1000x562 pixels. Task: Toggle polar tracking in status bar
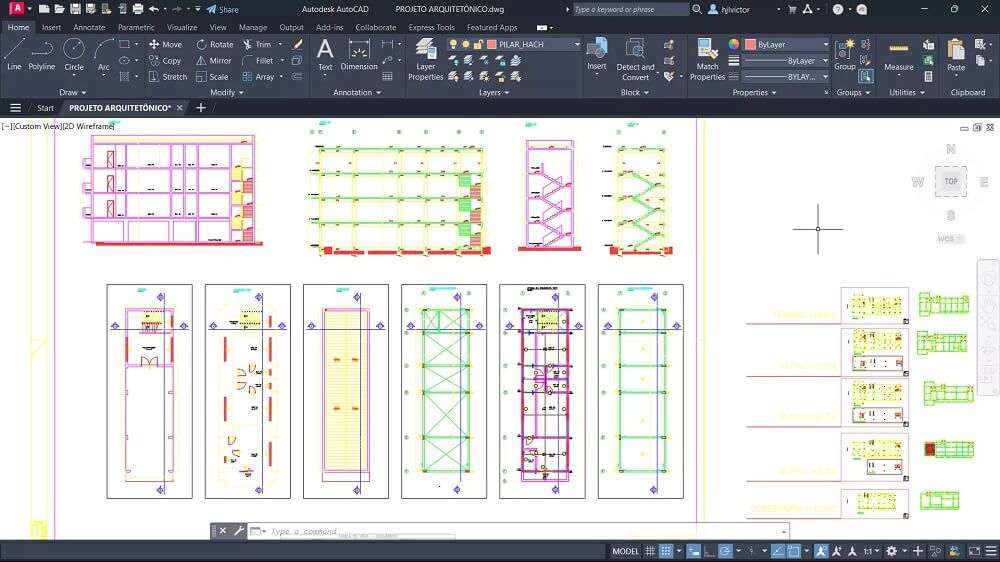(x=725, y=551)
